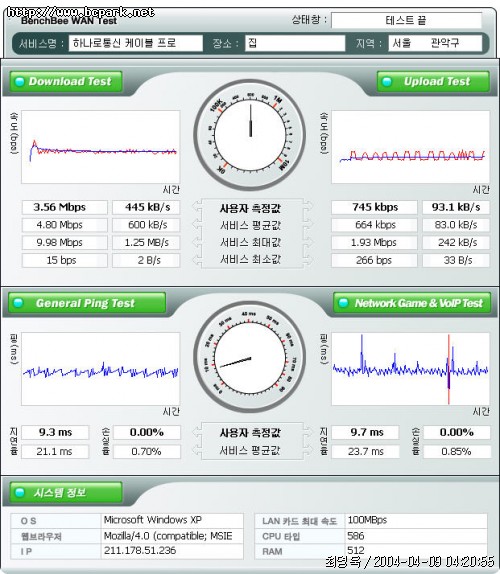Select the 664 kbps average value
The width and height of the screenshot is (500, 574).
(x=374, y=225)
